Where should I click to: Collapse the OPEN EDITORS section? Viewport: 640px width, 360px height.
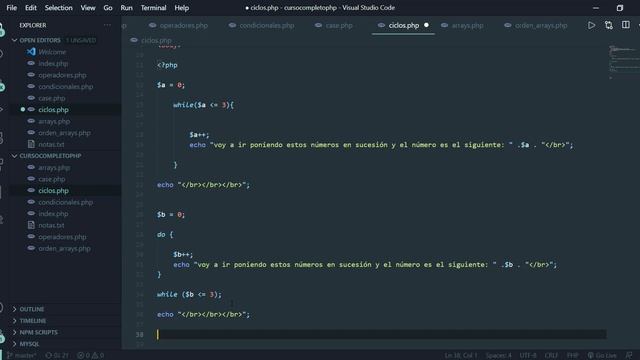[x=40, y=40]
